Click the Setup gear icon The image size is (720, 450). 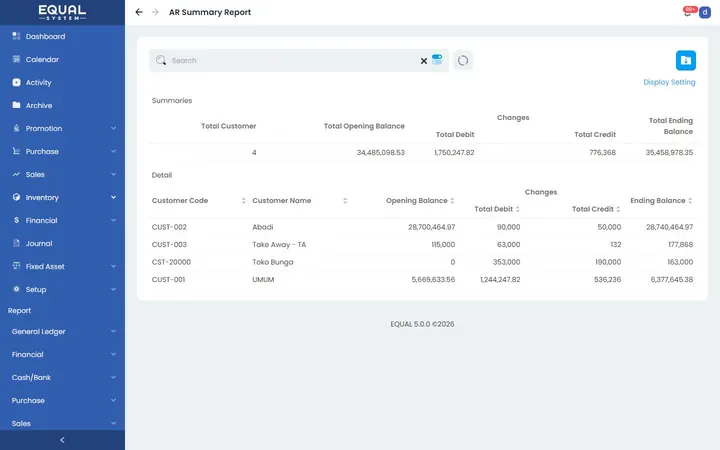(x=17, y=289)
